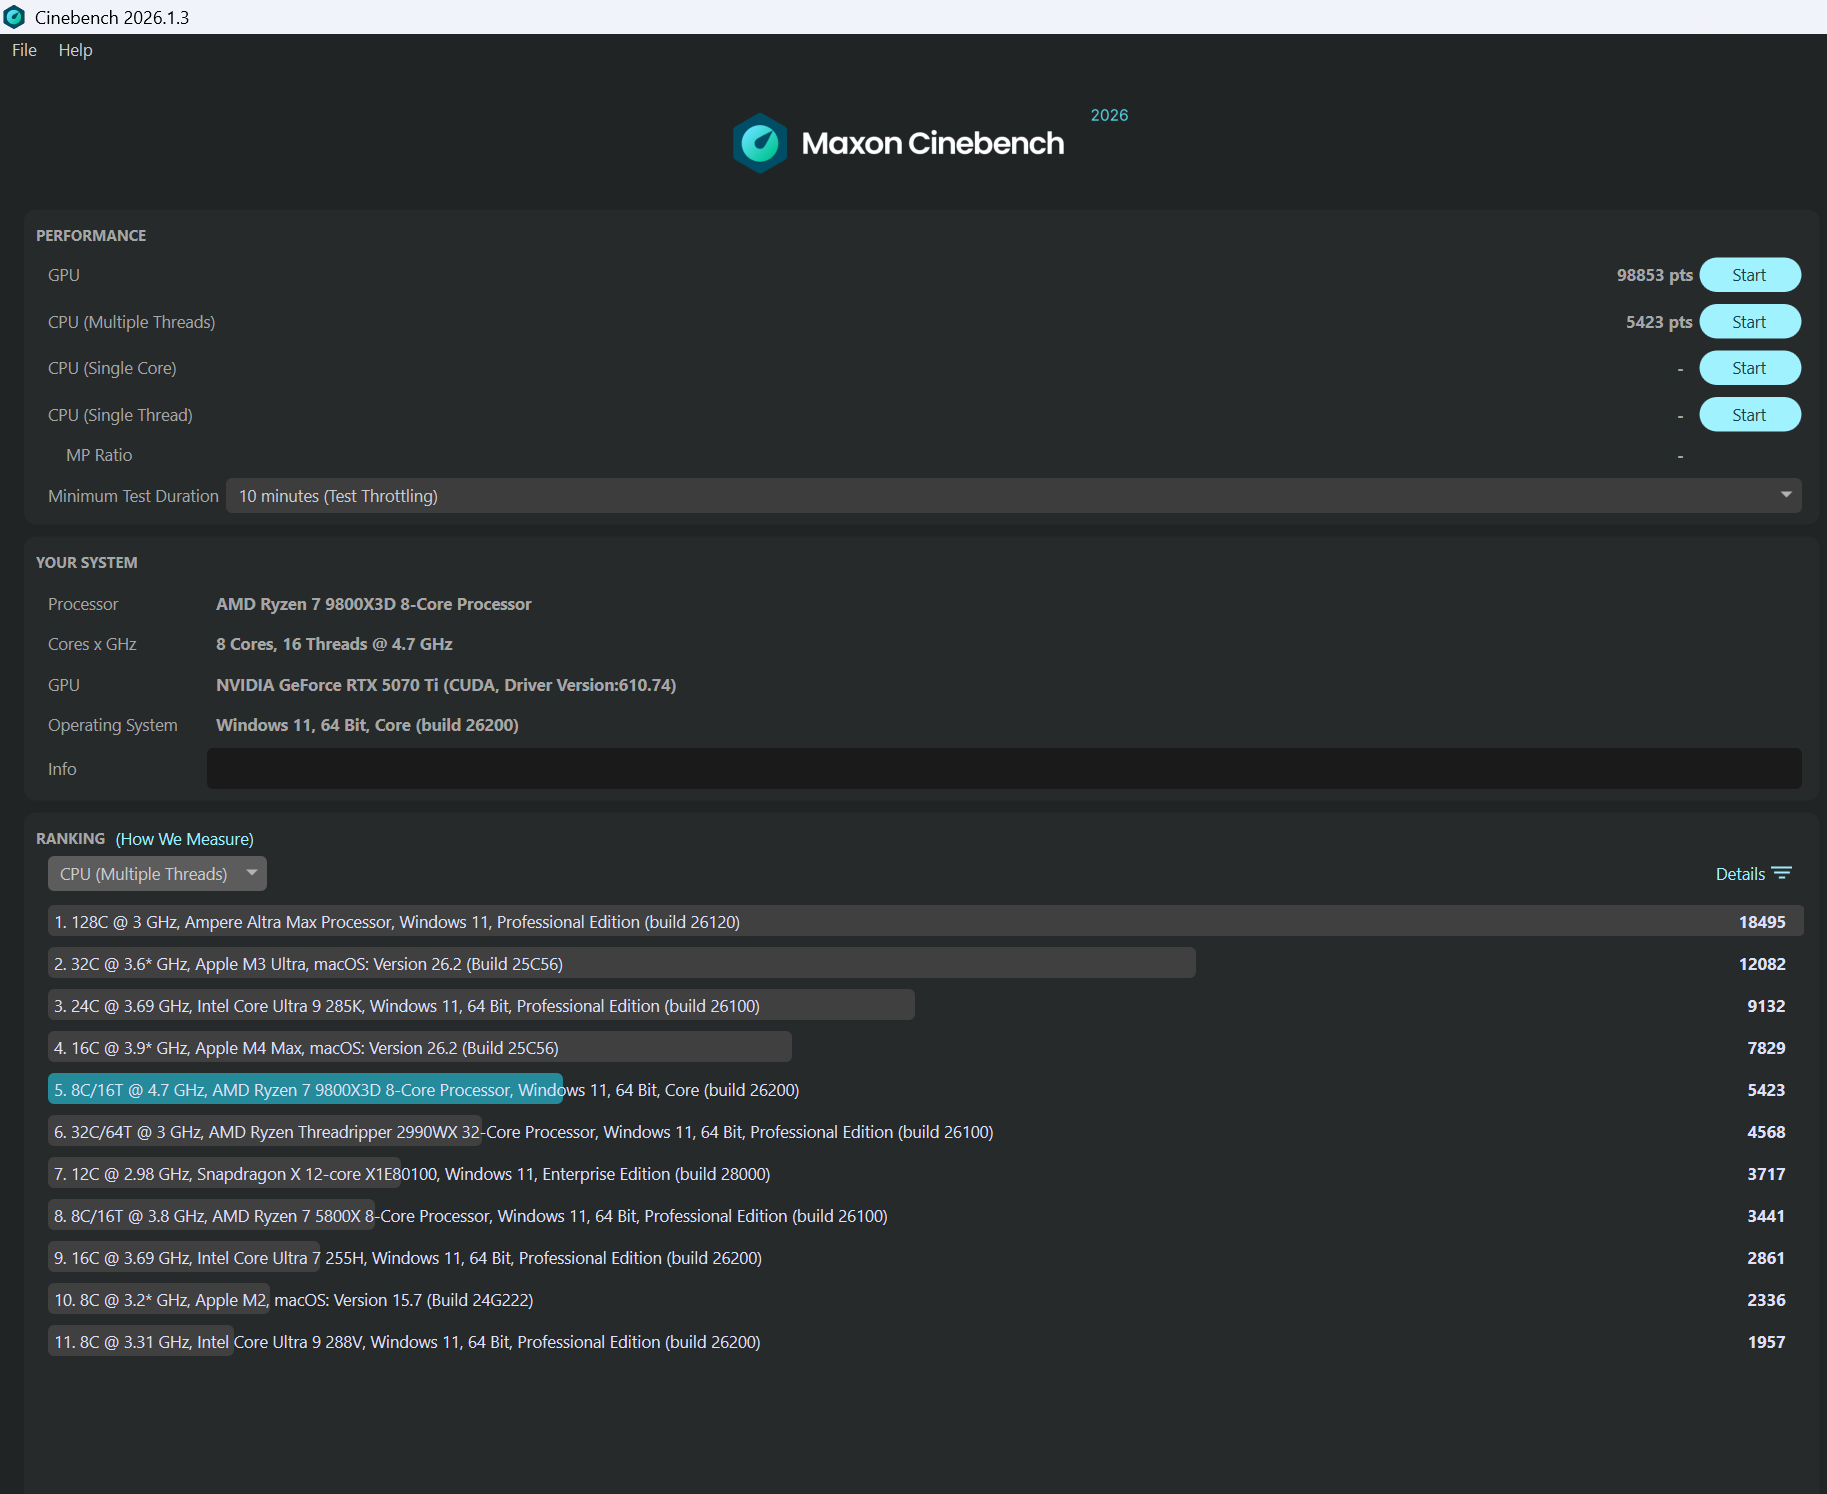Open the File menu
Screen dimensions: 1827x1494
tap(24, 50)
